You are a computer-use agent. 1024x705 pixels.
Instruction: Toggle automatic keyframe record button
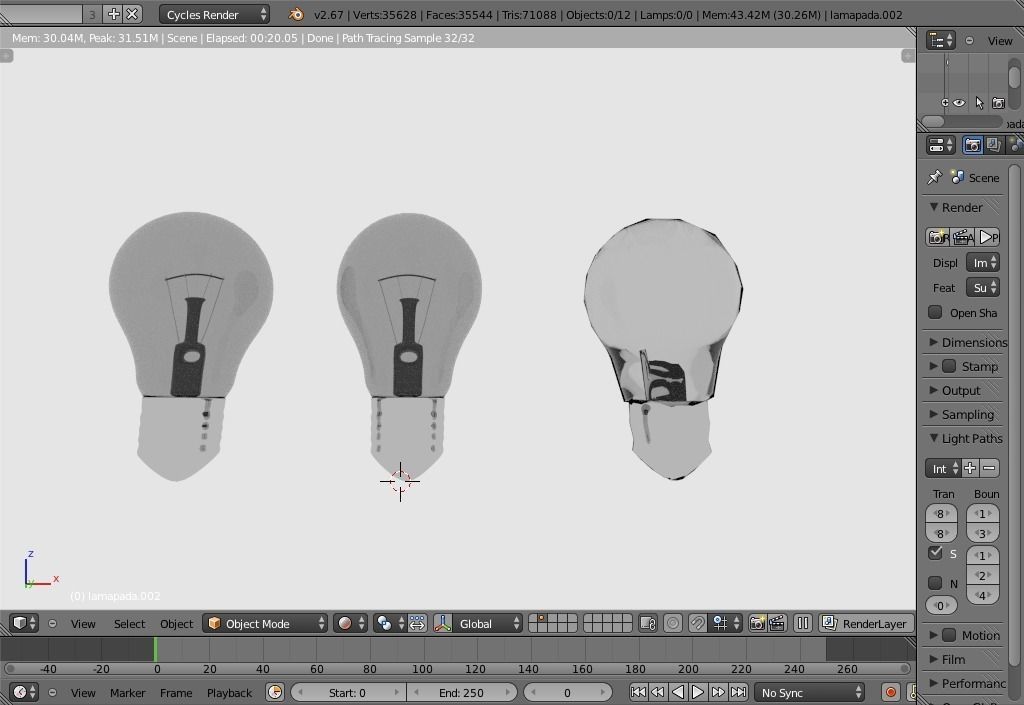tap(890, 692)
